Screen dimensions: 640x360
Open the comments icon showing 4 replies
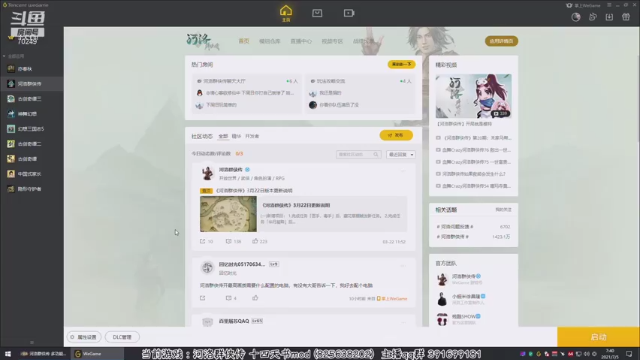coord(229,298)
